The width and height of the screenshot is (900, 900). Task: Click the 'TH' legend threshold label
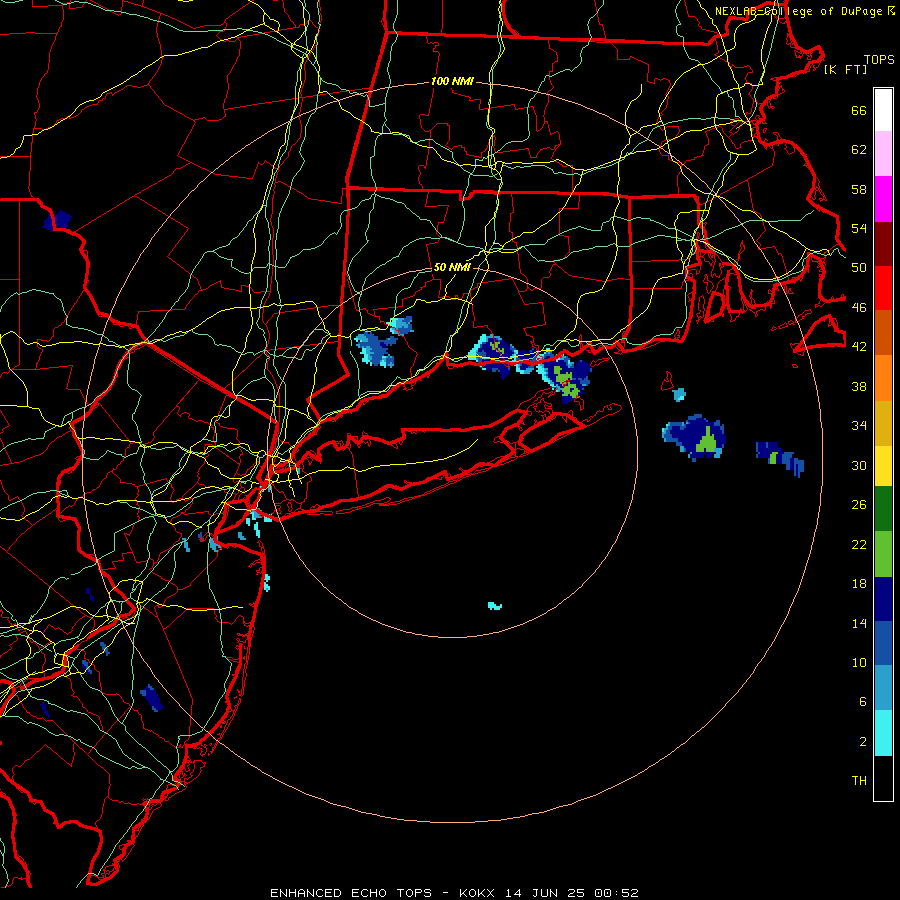coord(859,781)
